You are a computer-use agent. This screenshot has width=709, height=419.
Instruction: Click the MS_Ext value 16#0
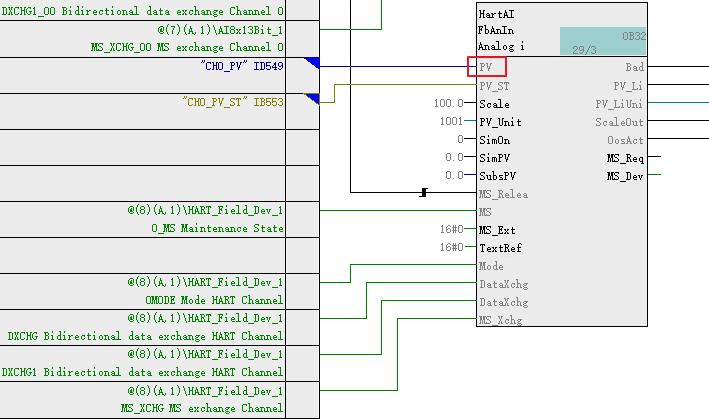[x=452, y=230]
